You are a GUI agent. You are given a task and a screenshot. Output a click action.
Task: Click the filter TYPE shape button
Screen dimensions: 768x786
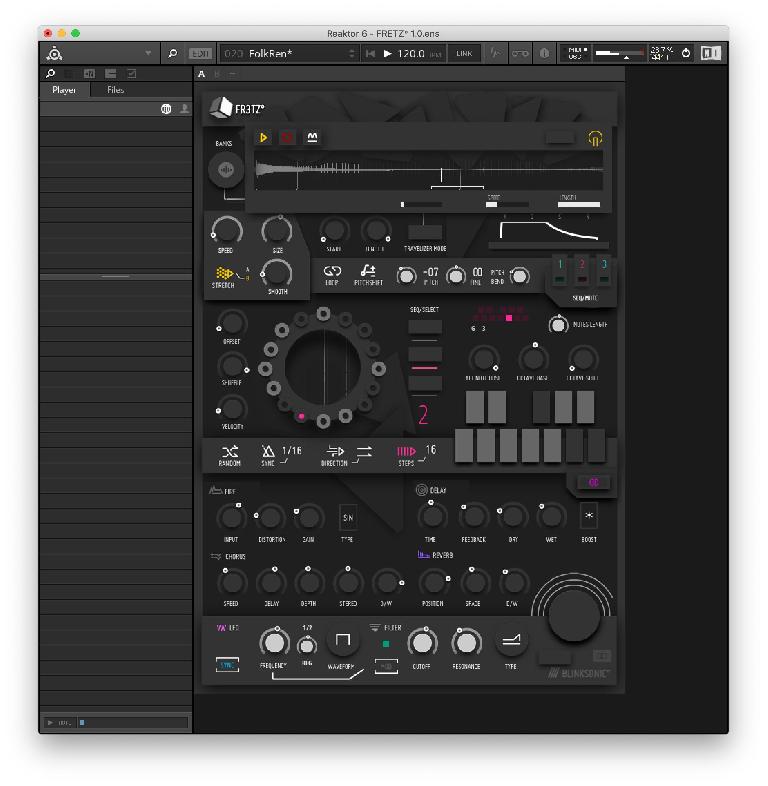tap(511, 640)
